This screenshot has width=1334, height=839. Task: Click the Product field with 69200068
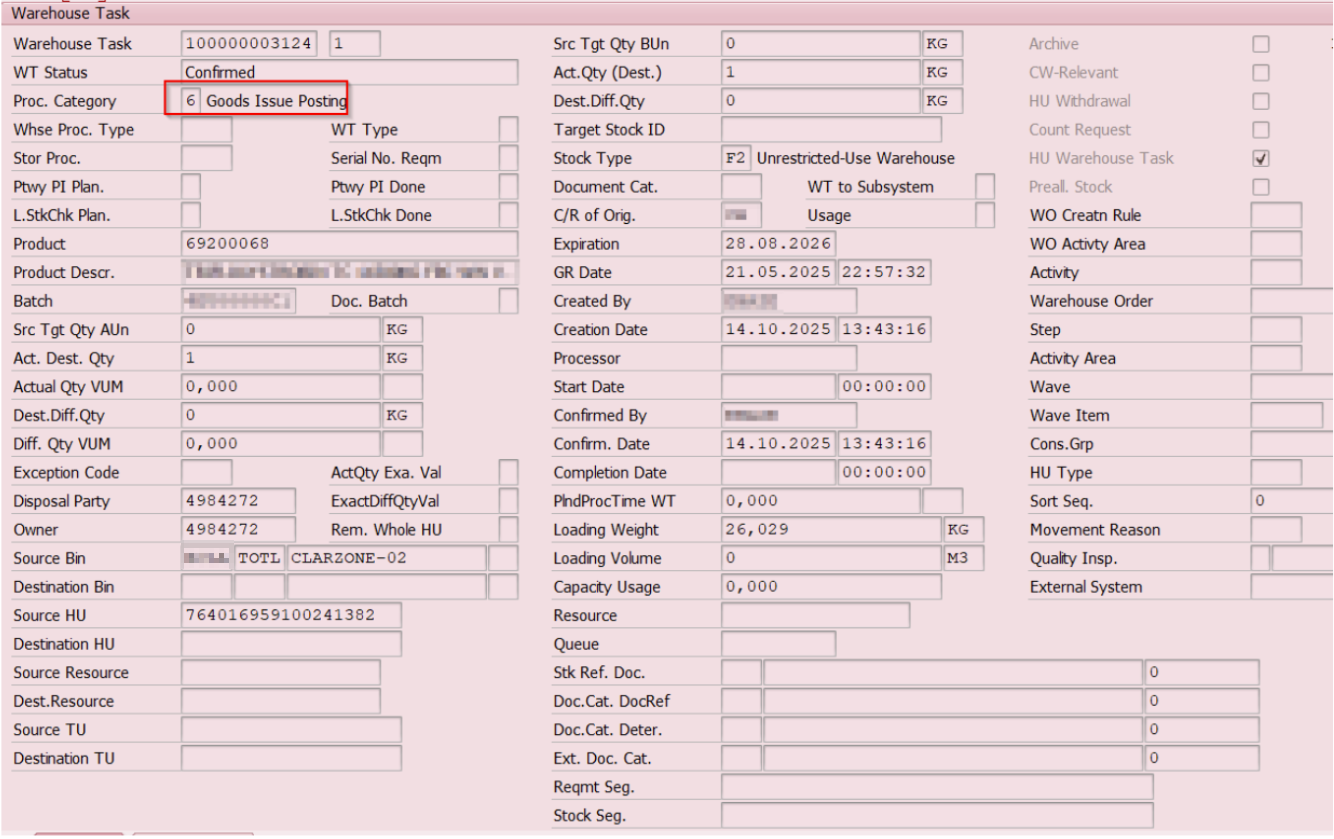[349, 244]
